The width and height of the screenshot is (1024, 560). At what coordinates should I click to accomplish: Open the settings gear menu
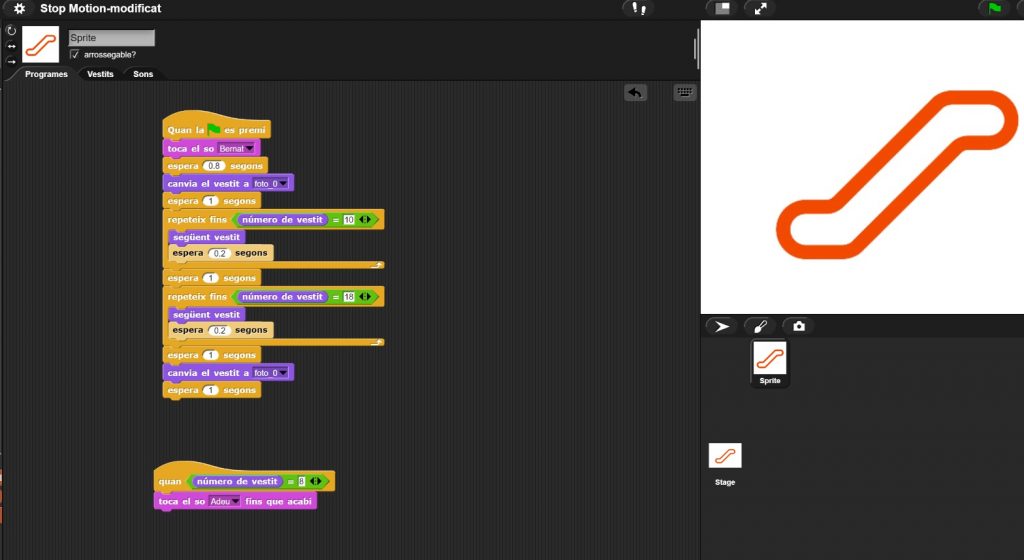tap(19, 8)
